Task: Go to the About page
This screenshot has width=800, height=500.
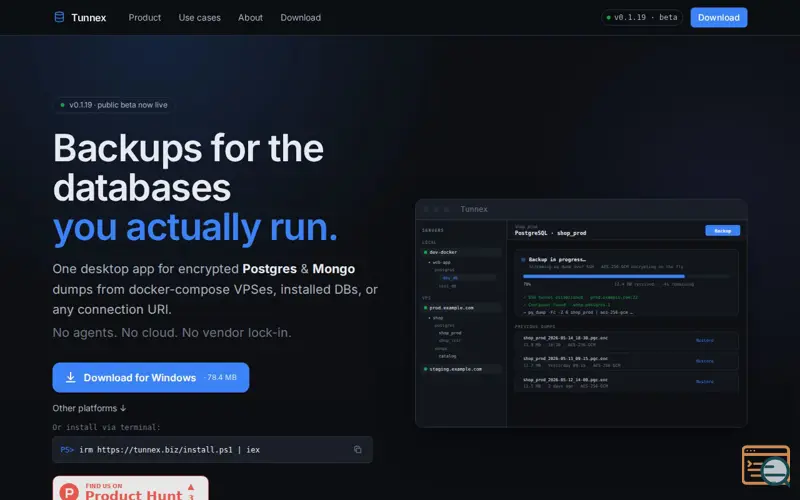Action: click(250, 17)
